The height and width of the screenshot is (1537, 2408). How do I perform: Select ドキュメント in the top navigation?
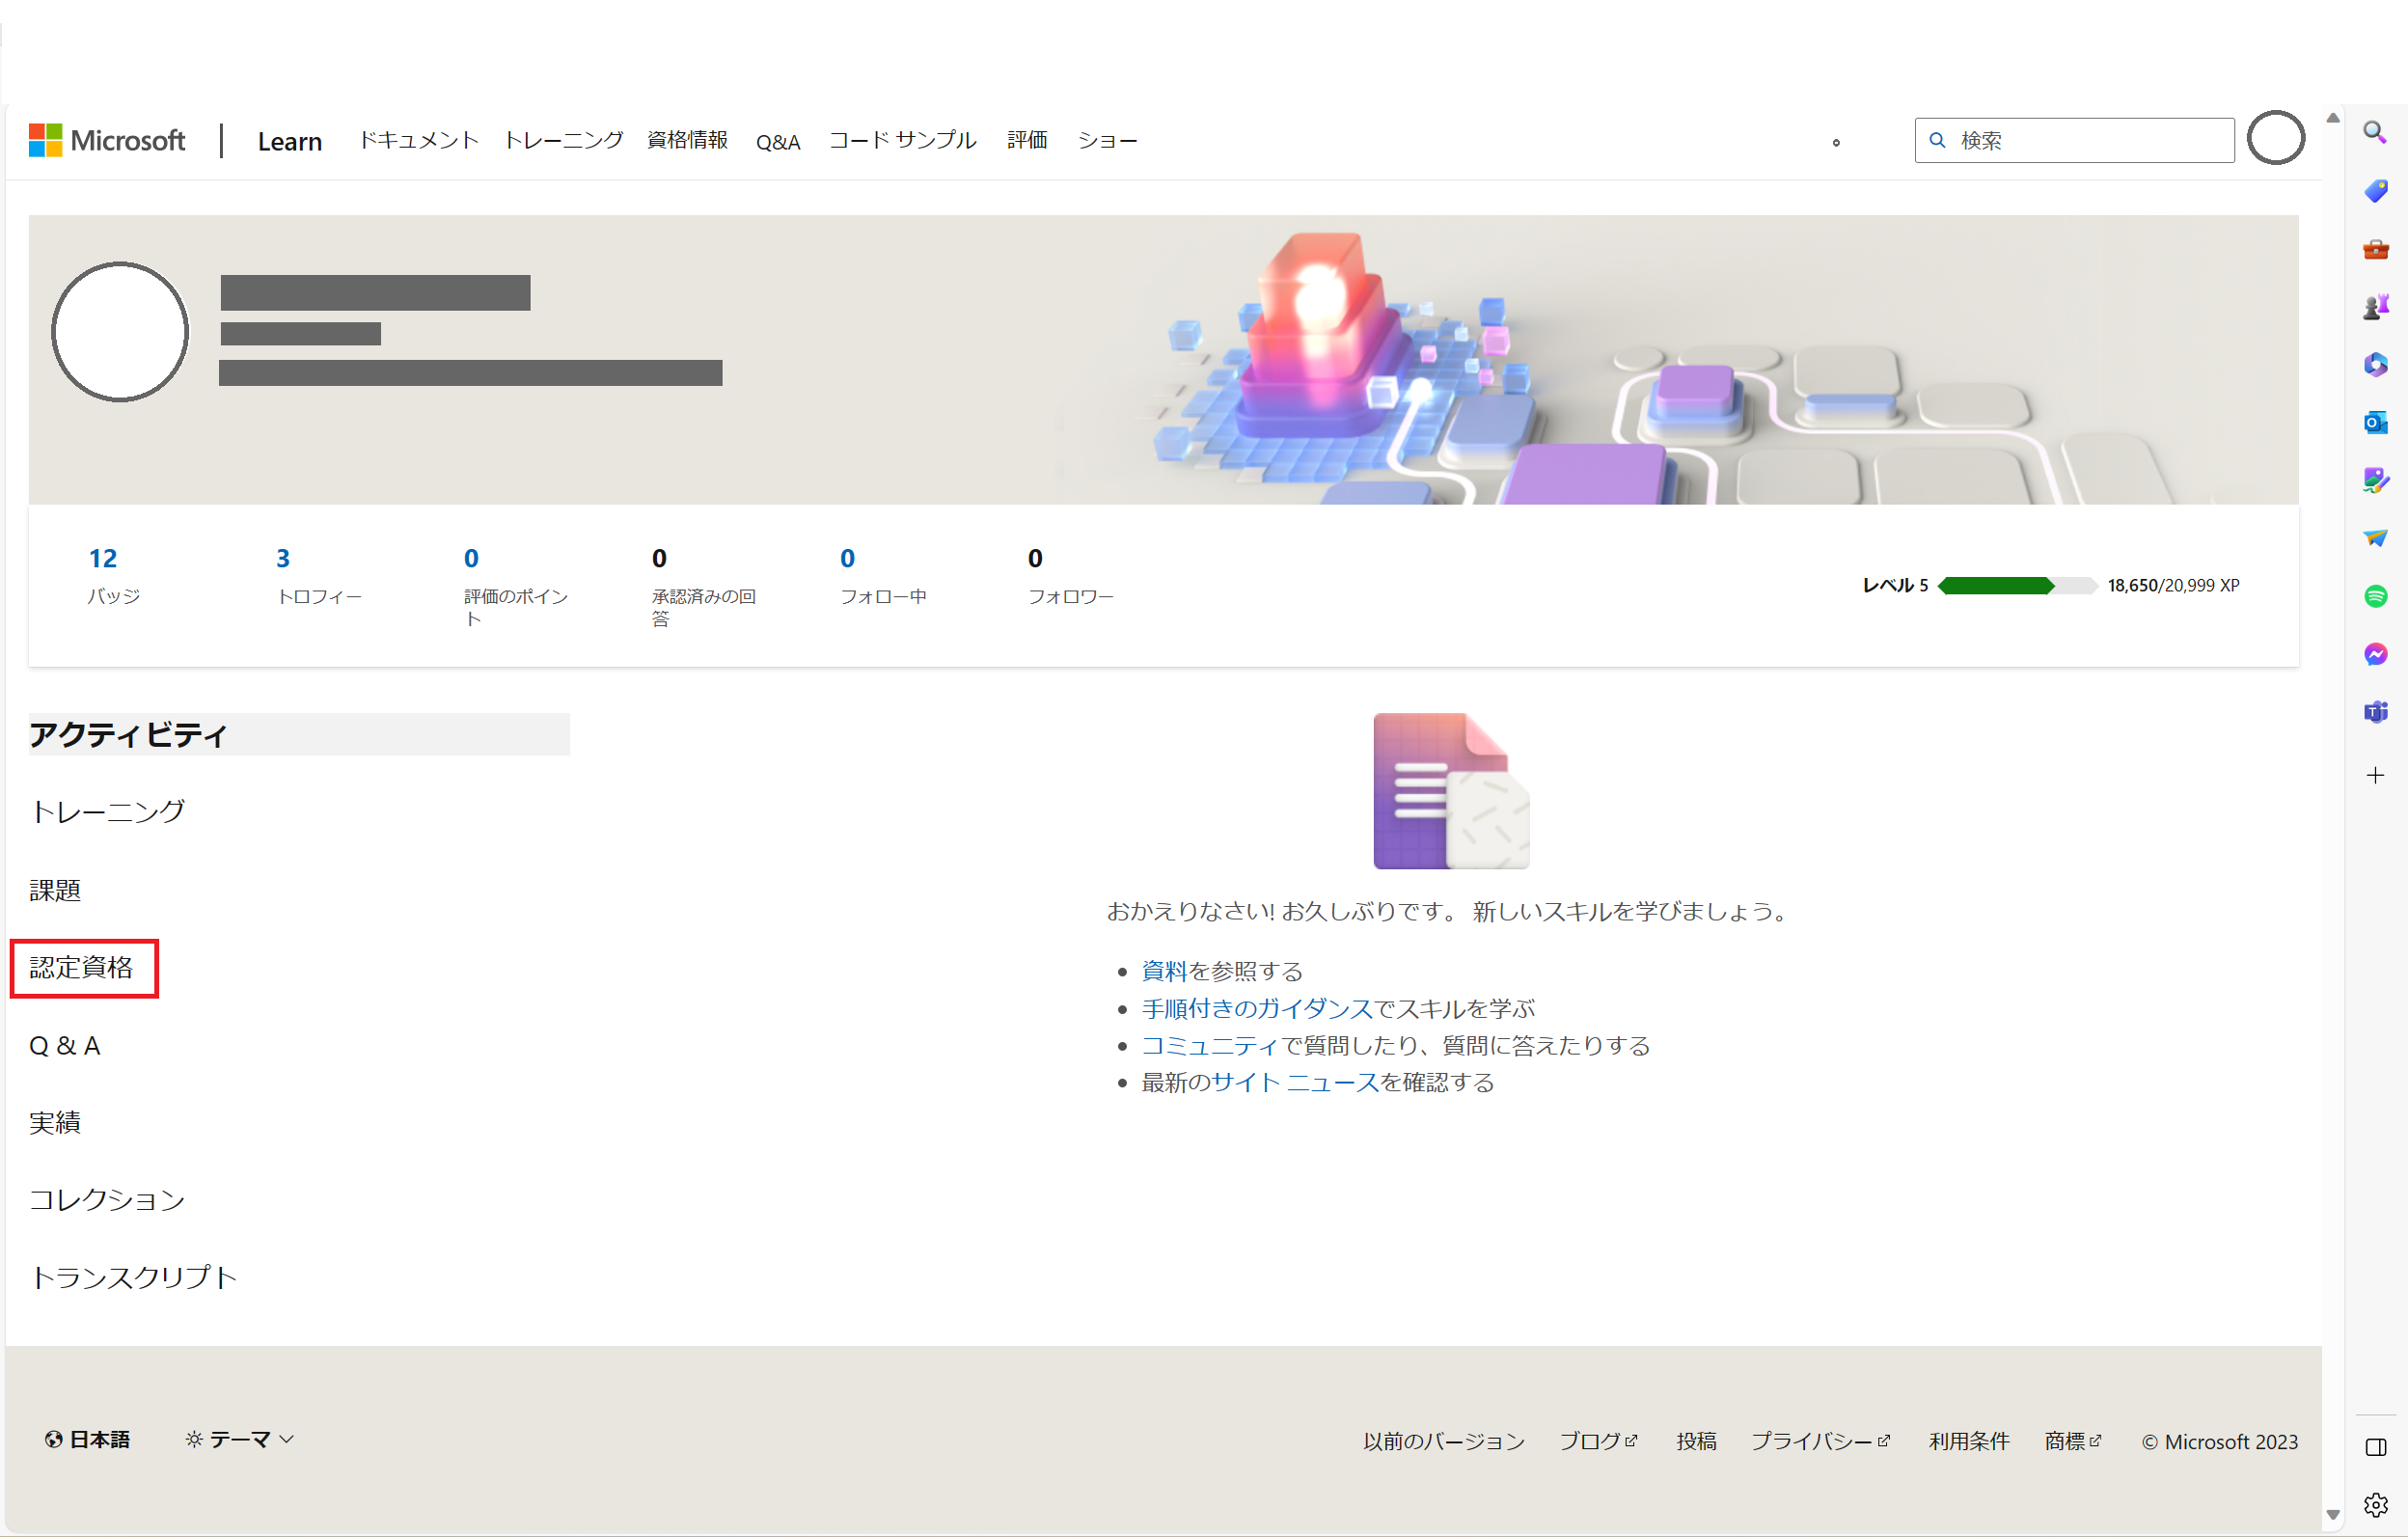pyautogui.click(x=418, y=140)
